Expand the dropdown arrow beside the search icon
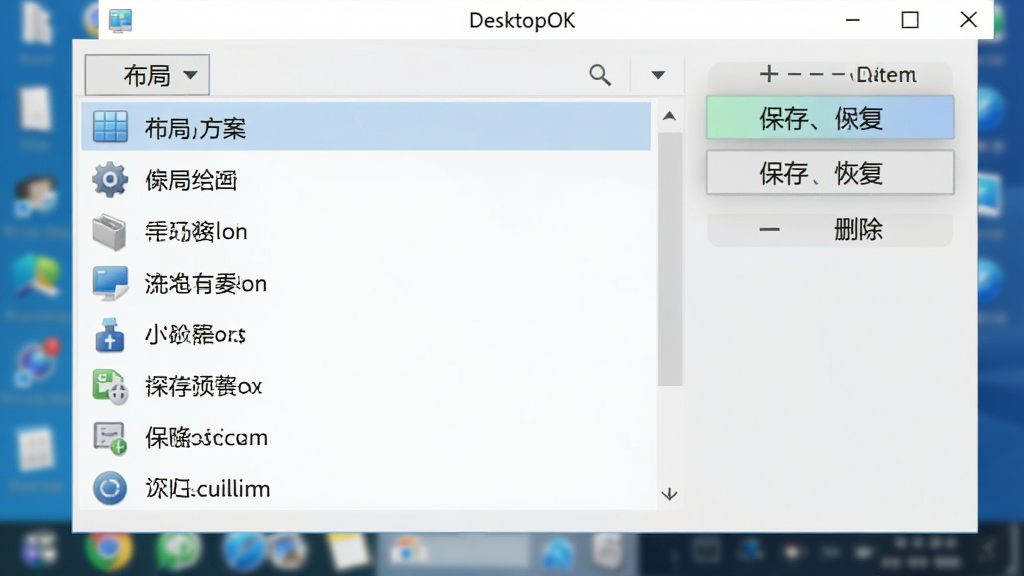The width and height of the screenshot is (1024, 576). pos(658,75)
